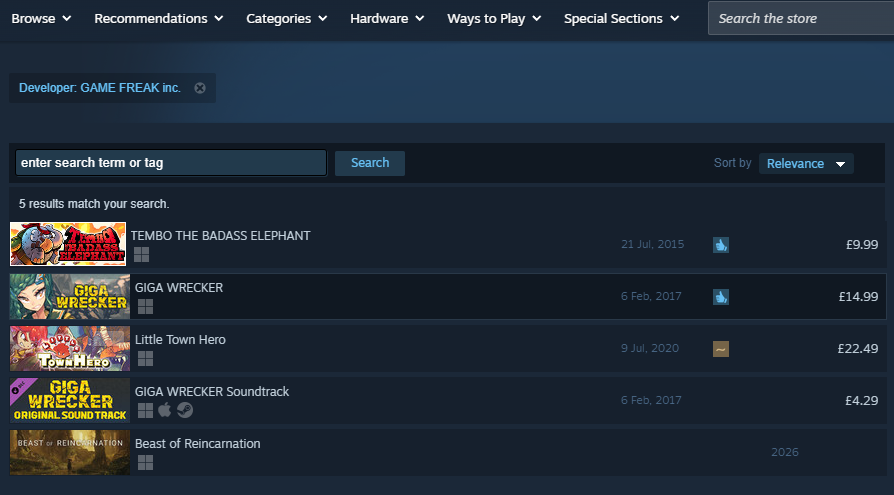
Task: Click the £4.29 price
Action: point(862,400)
